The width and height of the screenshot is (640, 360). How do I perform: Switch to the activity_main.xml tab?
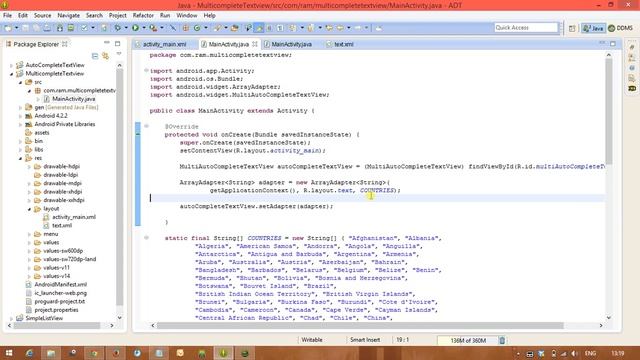click(x=164, y=44)
